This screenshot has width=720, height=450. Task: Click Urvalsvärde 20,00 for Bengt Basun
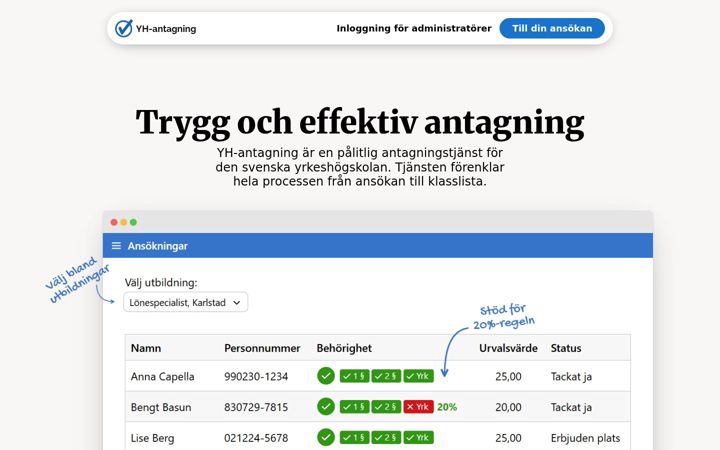(508, 407)
